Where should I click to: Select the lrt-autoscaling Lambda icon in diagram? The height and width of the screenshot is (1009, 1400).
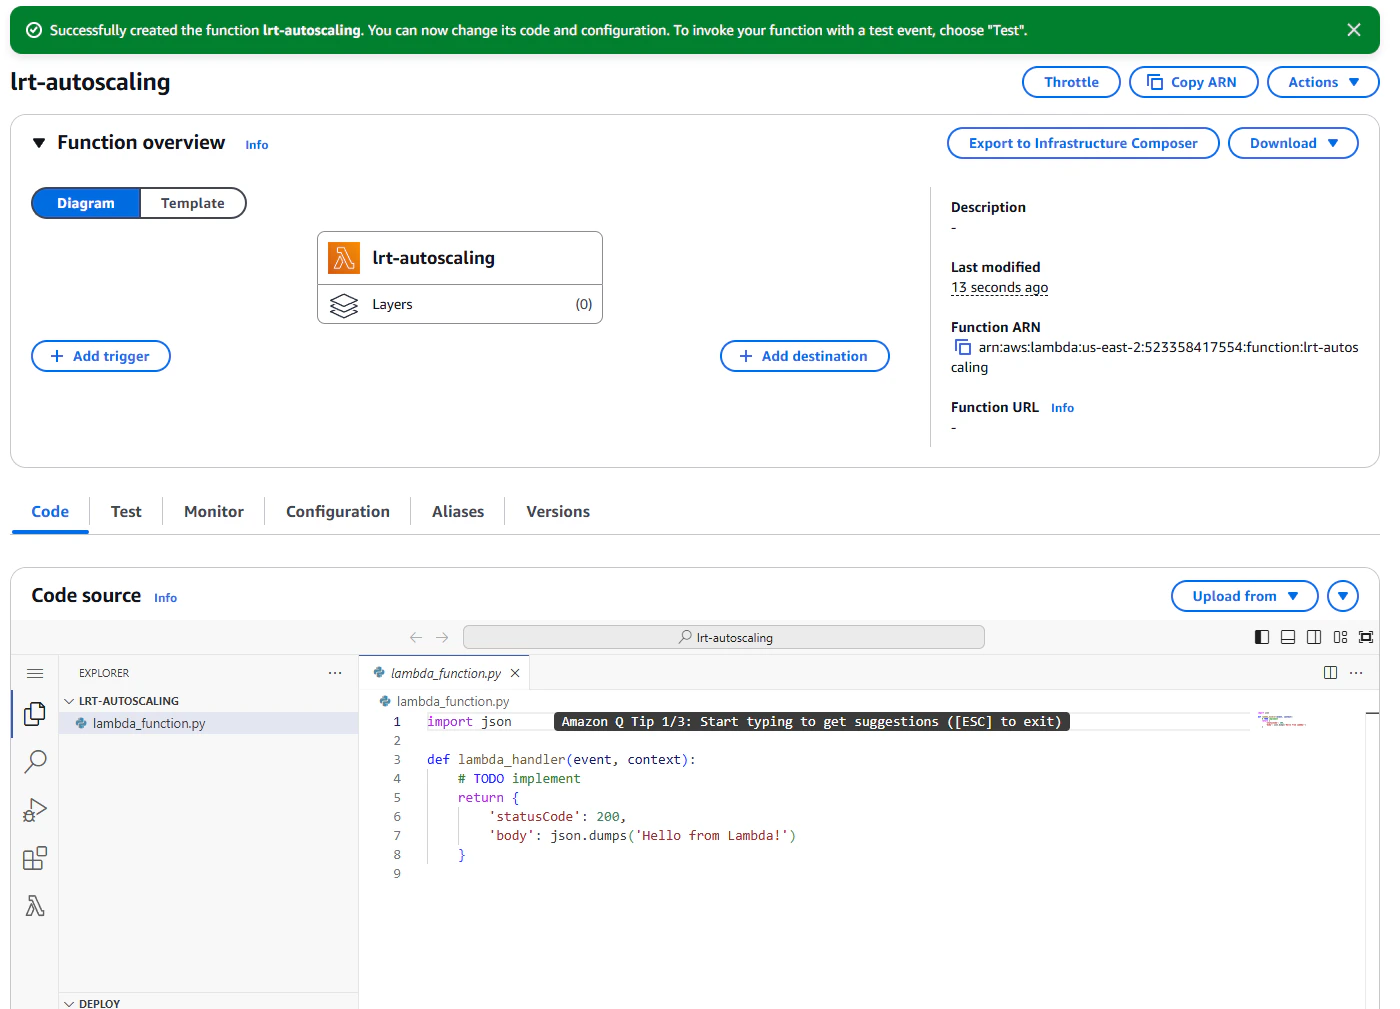coord(344,258)
